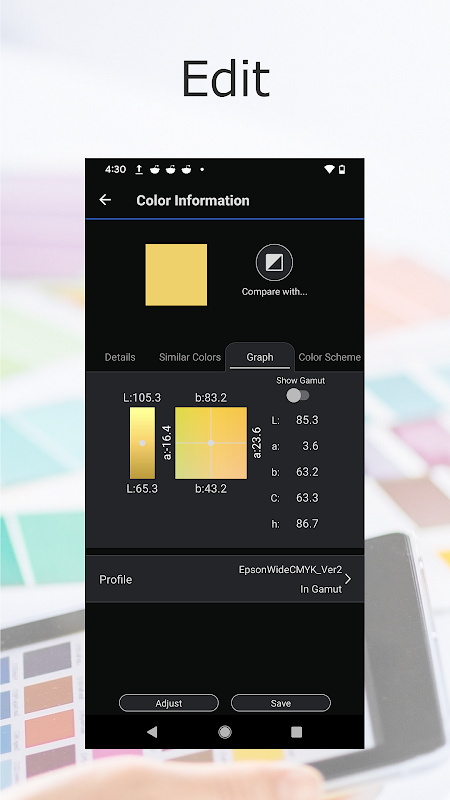Tap the large yellow color swatch
The image size is (450, 800).
176,274
